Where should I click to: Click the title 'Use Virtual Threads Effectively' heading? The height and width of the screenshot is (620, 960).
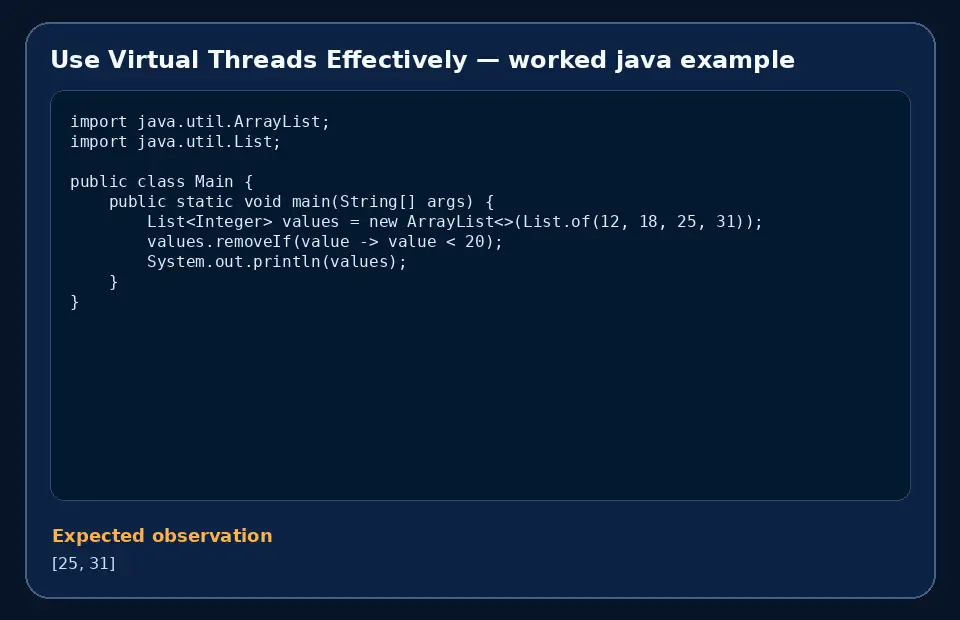tap(422, 60)
